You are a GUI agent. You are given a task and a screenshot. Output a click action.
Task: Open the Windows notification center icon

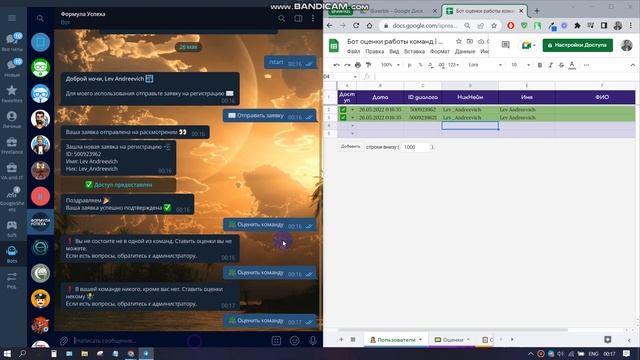click(x=627, y=353)
